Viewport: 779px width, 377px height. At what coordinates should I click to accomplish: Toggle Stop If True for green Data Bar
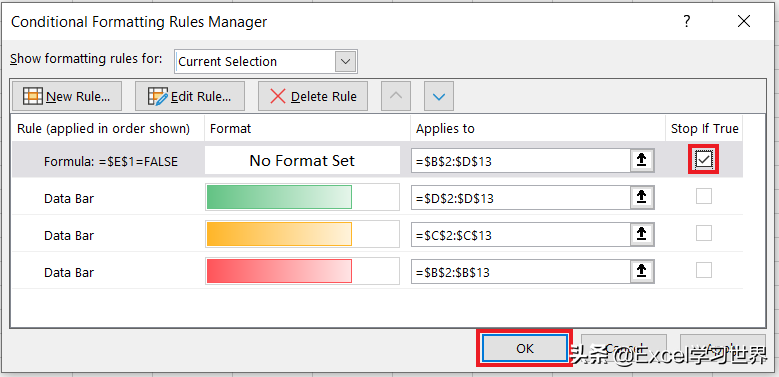703,196
